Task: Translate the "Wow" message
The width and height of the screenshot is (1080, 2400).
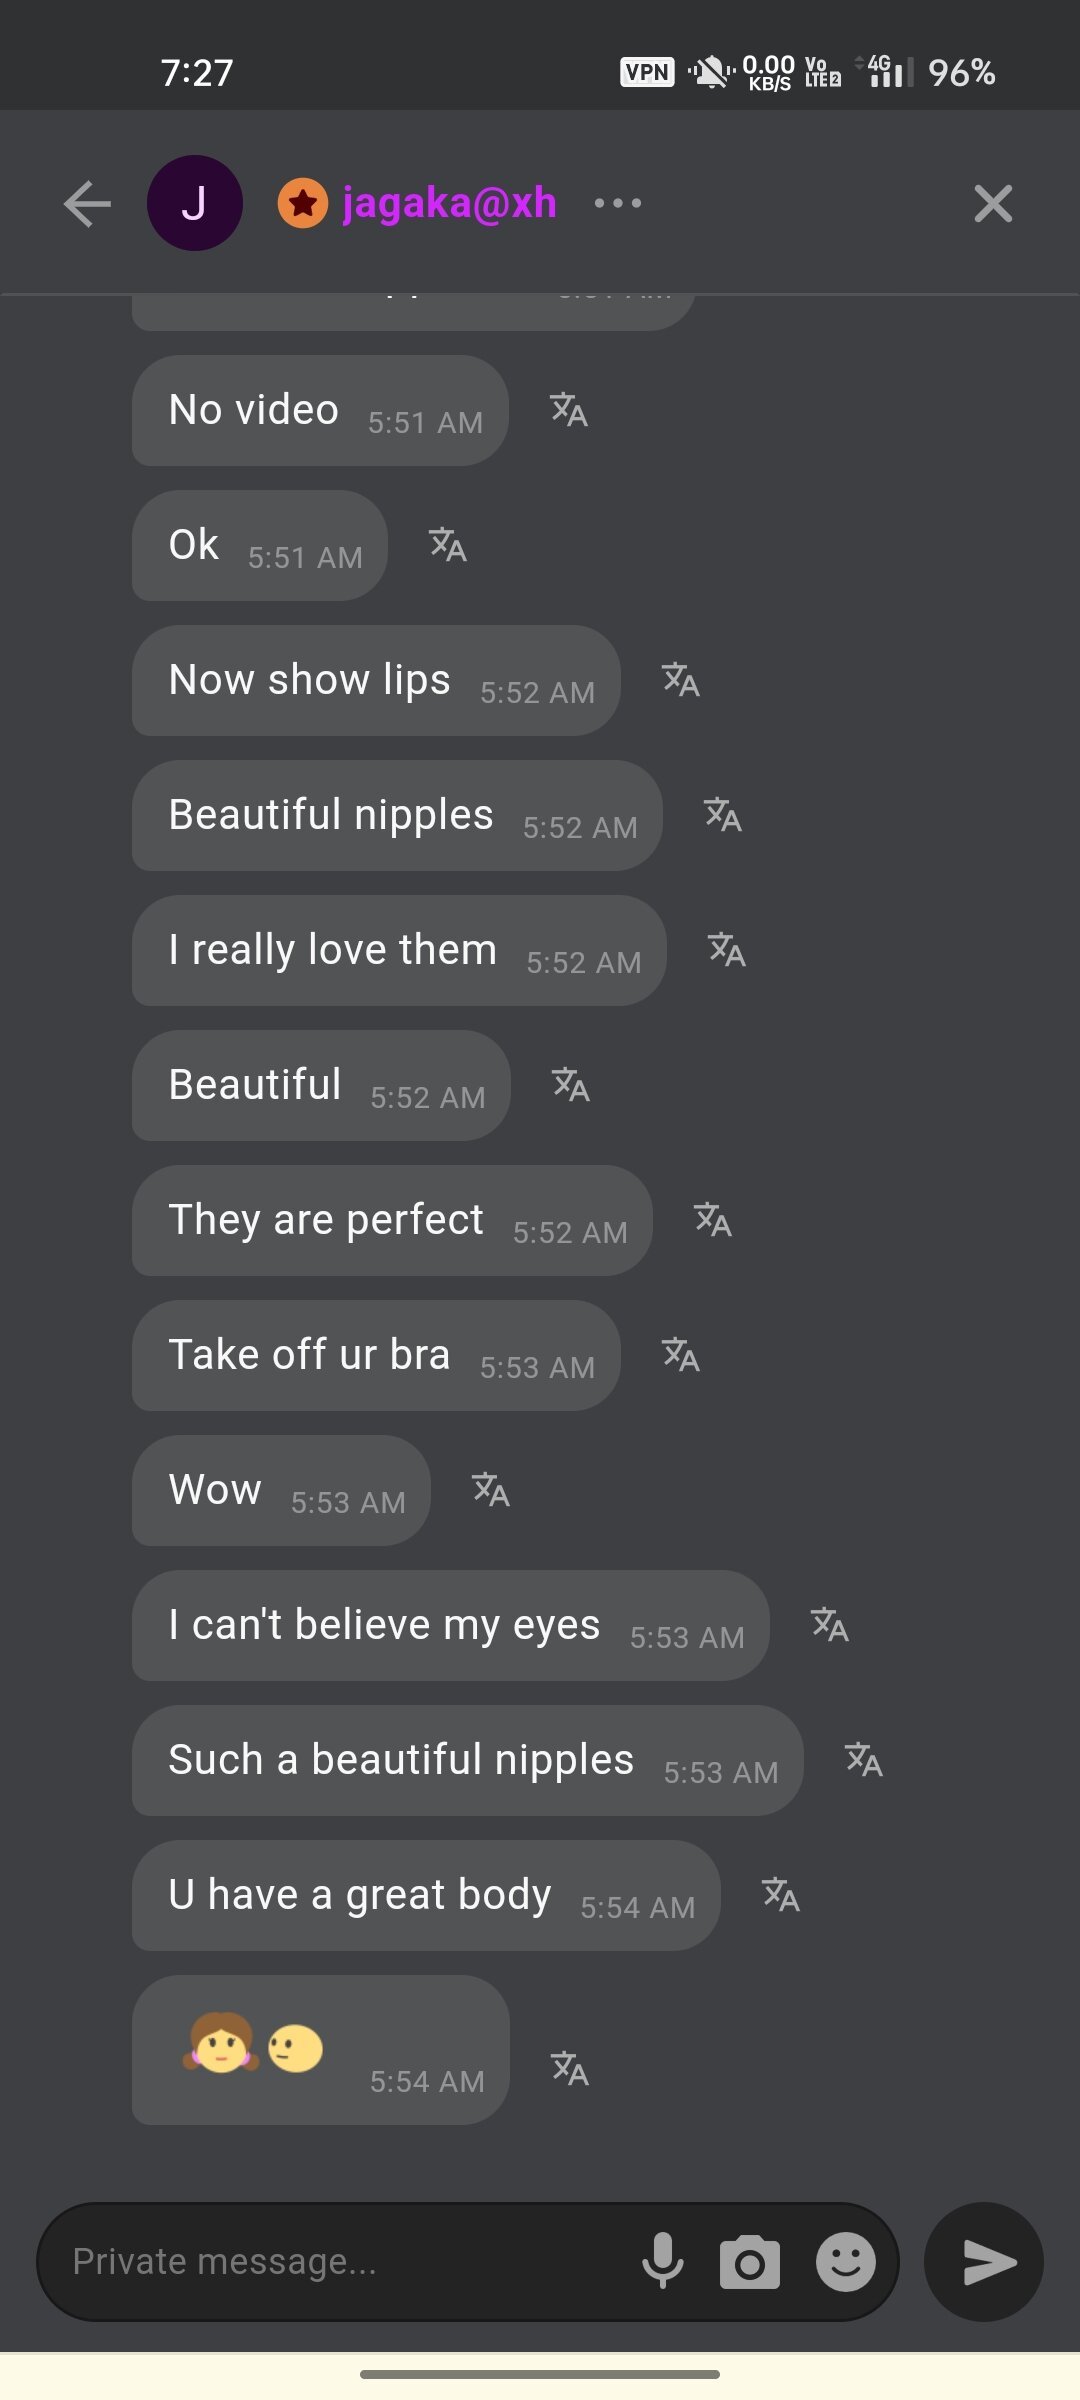Action: (x=491, y=1490)
